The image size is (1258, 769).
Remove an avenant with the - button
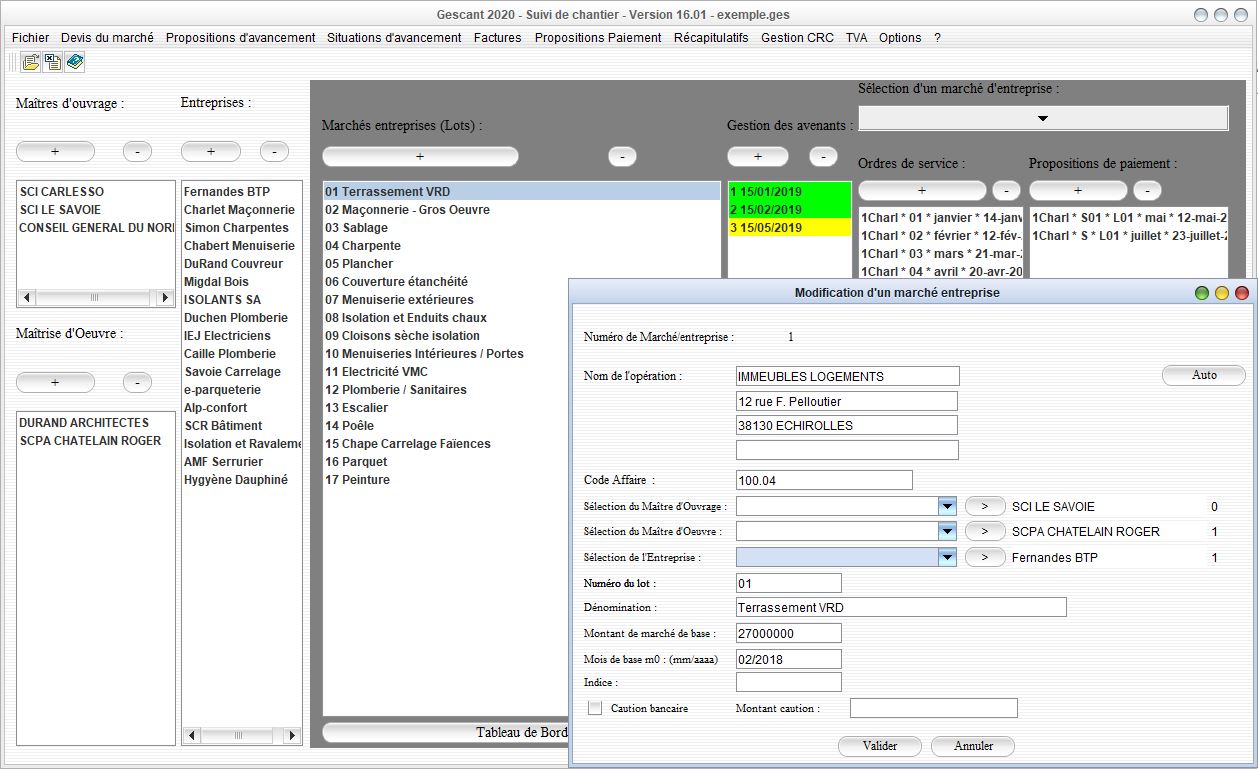click(x=823, y=156)
